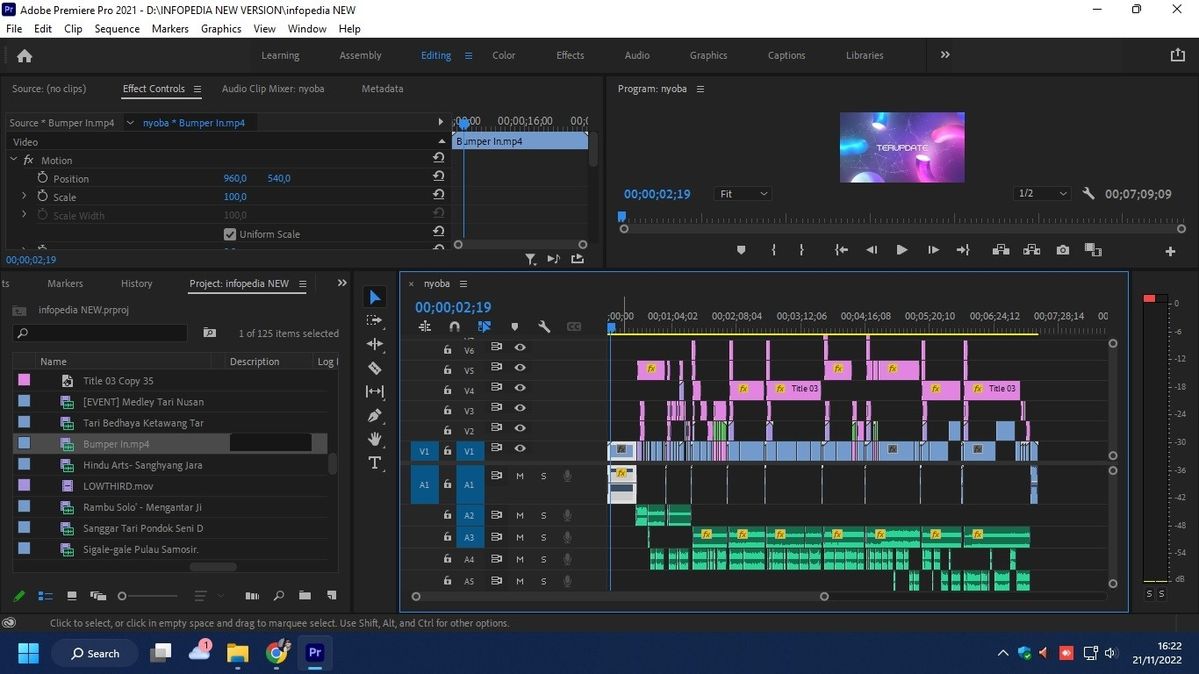Viewport: 1199px width, 674px height.
Task: Toggle Snap in Timeline magnet icon
Action: coord(454,327)
